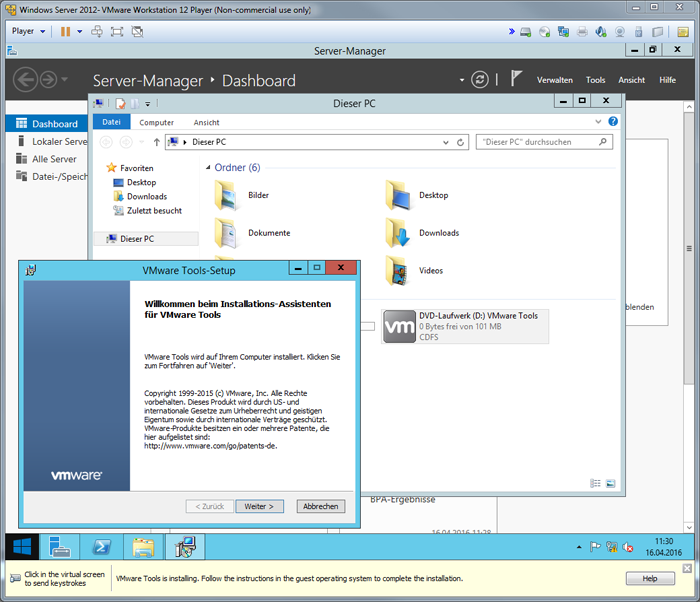Dismiss the VMware hint bar with X
The height and width of the screenshot is (602, 700).
pos(687,568)
